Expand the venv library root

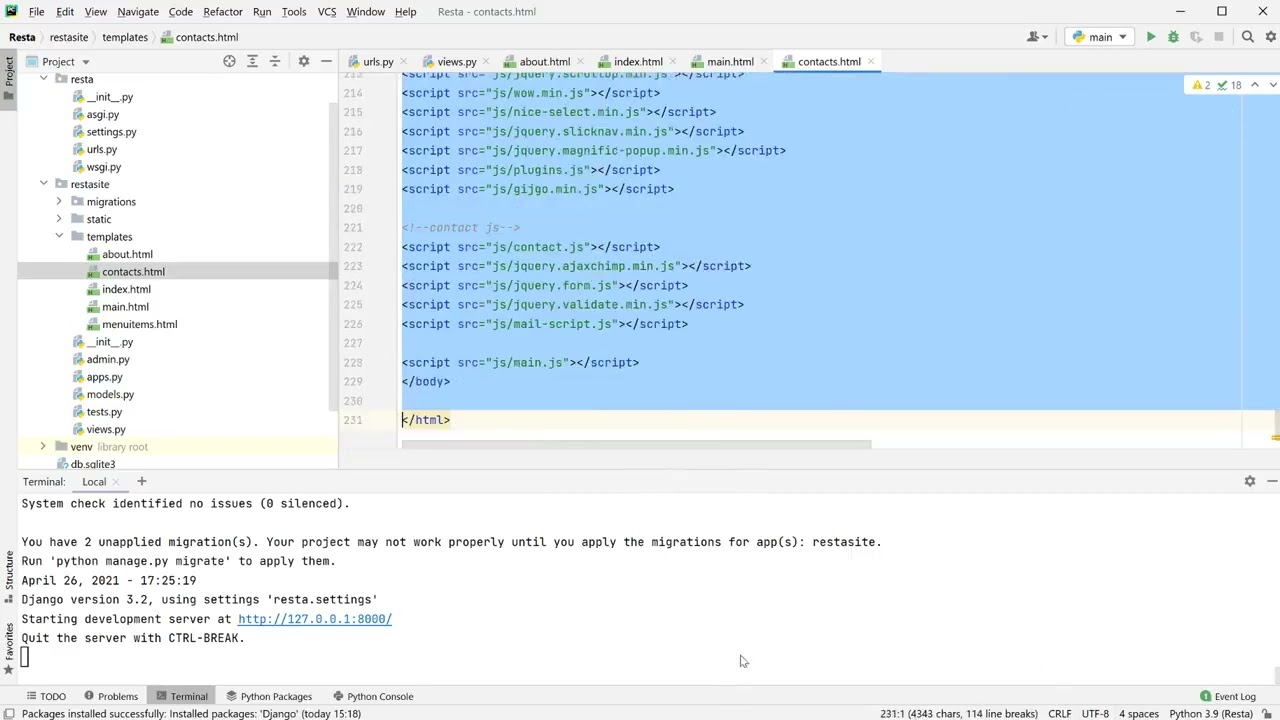pyautogui.click(x=43, y=447)
